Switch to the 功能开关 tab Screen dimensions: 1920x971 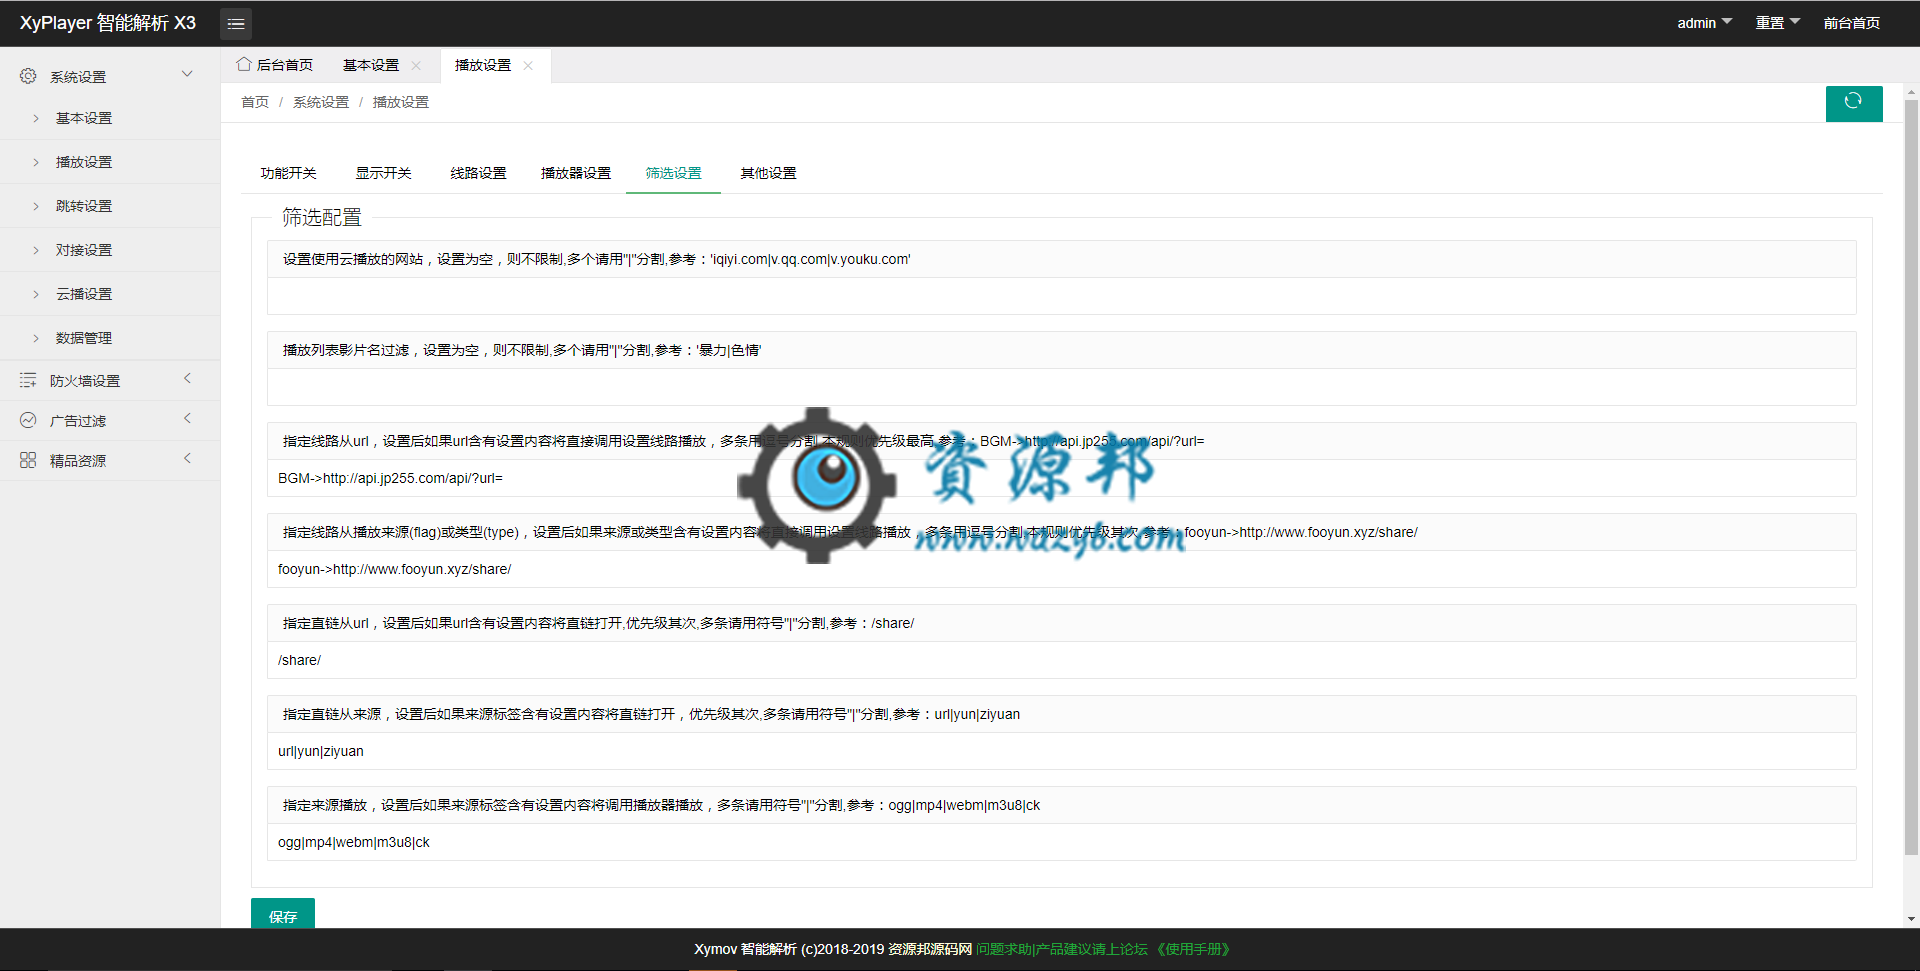tap(288, 173)
